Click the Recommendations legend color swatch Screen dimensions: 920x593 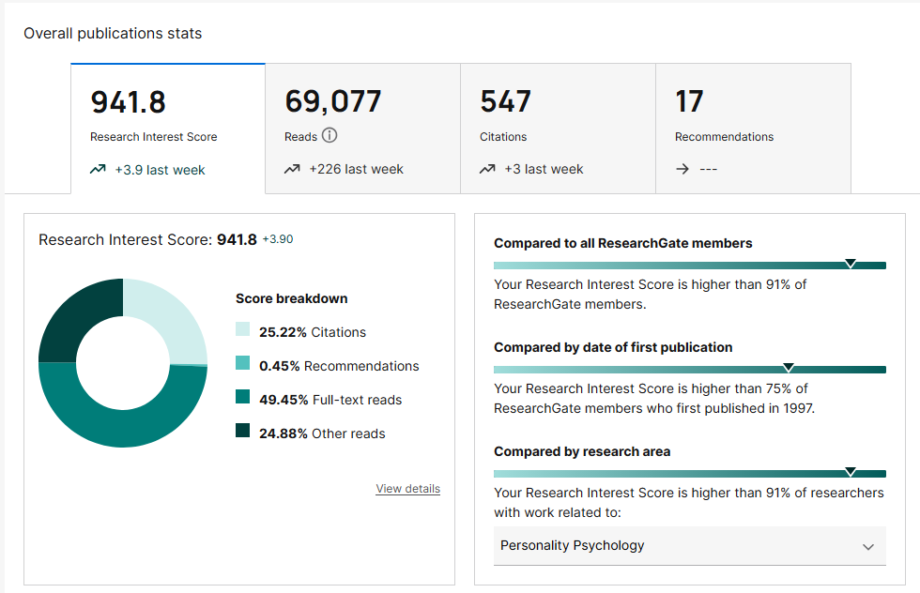click(x=243, y=364)
